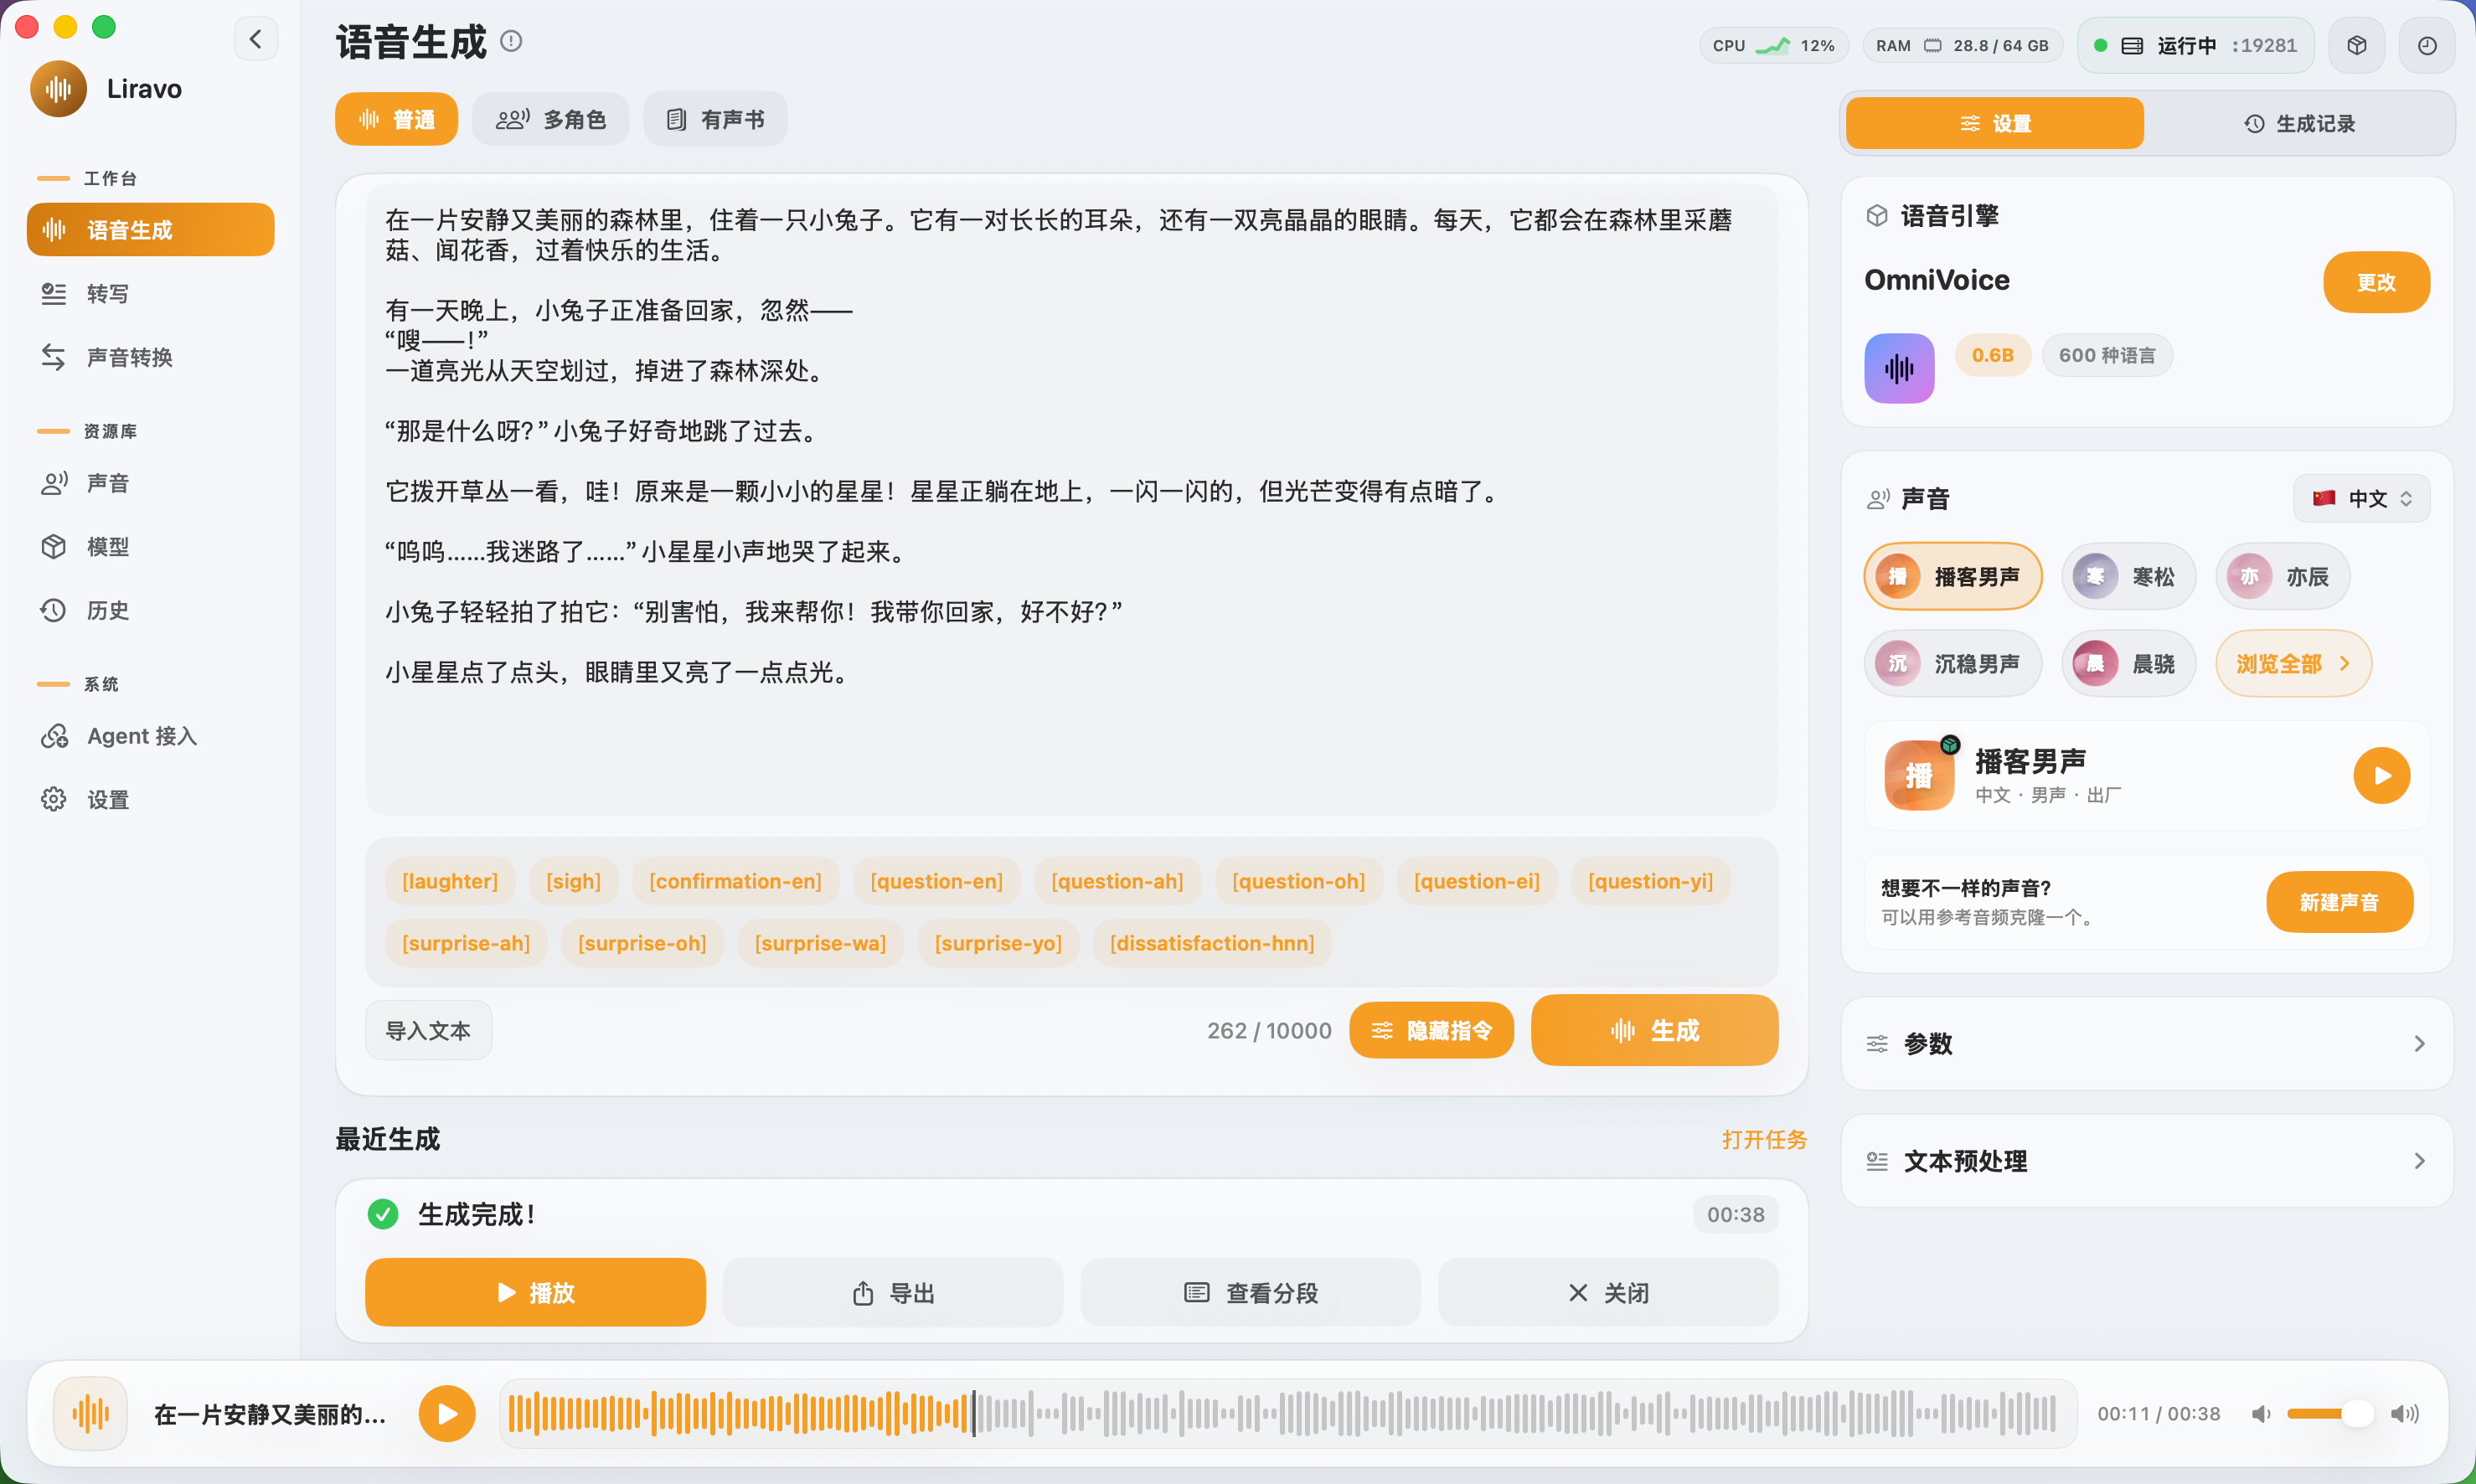The width and height of the screenshot is (2476, 1484).
Task: Open 转写 in the sidebar
Action: (150, 294)
